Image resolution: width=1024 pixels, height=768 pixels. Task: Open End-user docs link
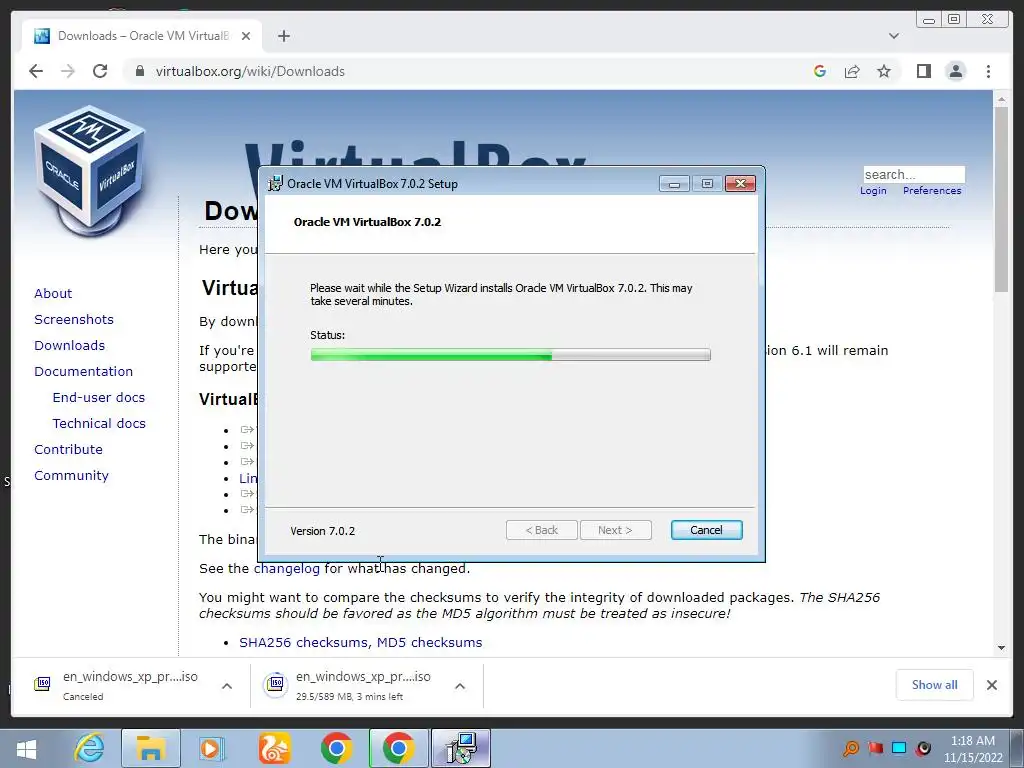99,398
